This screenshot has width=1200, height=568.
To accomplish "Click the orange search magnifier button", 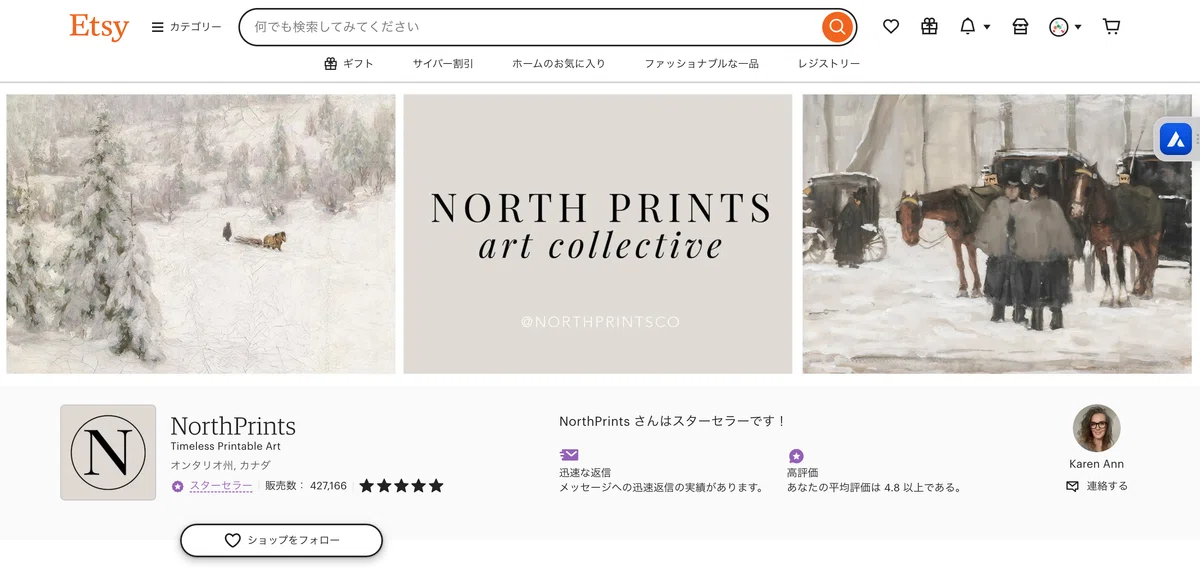I will point(836,27).
